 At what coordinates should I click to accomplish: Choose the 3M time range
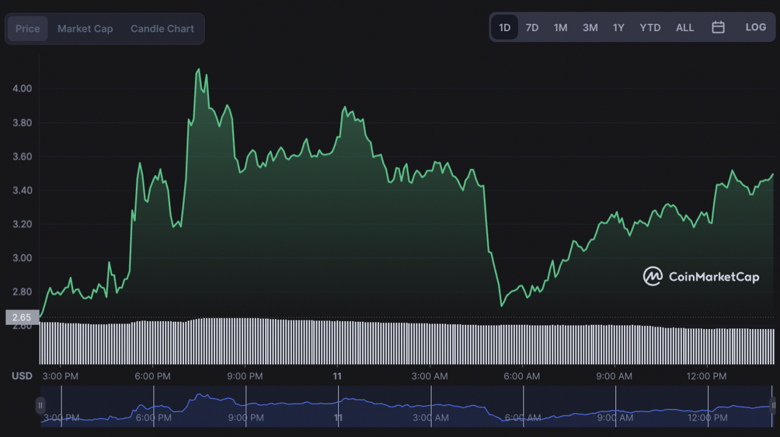point(590,27)
